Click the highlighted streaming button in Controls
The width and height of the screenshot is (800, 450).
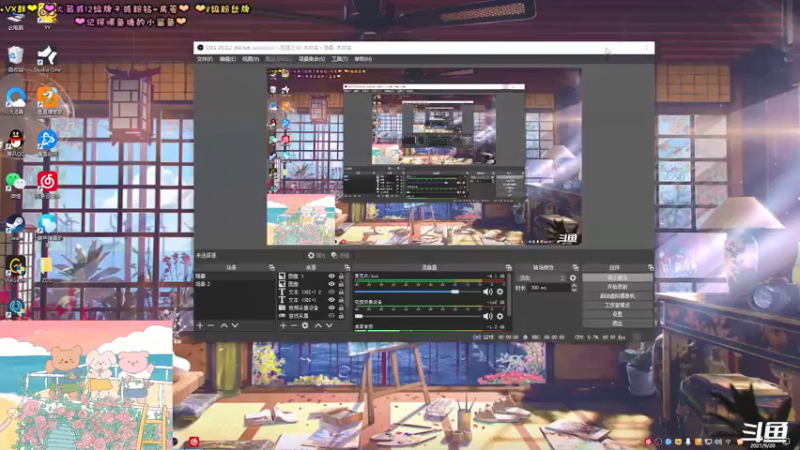point(617,278)
